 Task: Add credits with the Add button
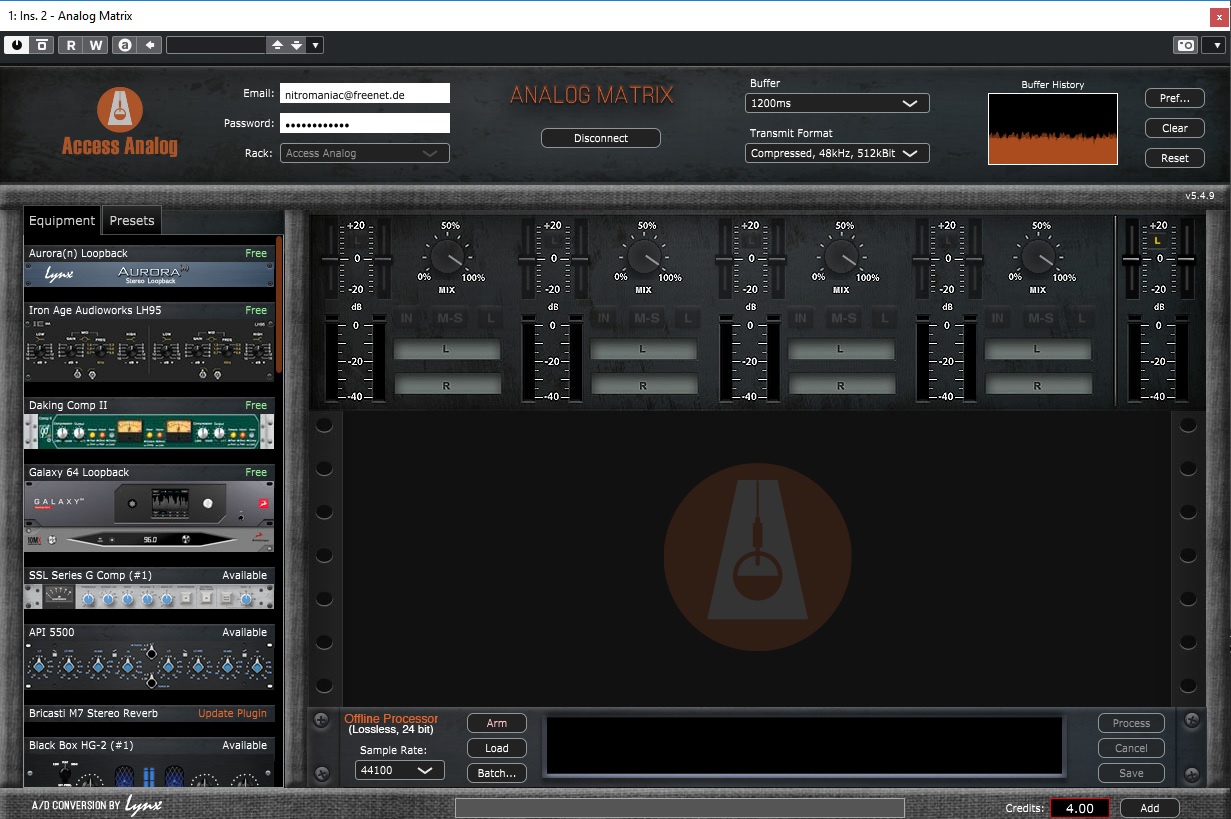tap(1150, 808)
